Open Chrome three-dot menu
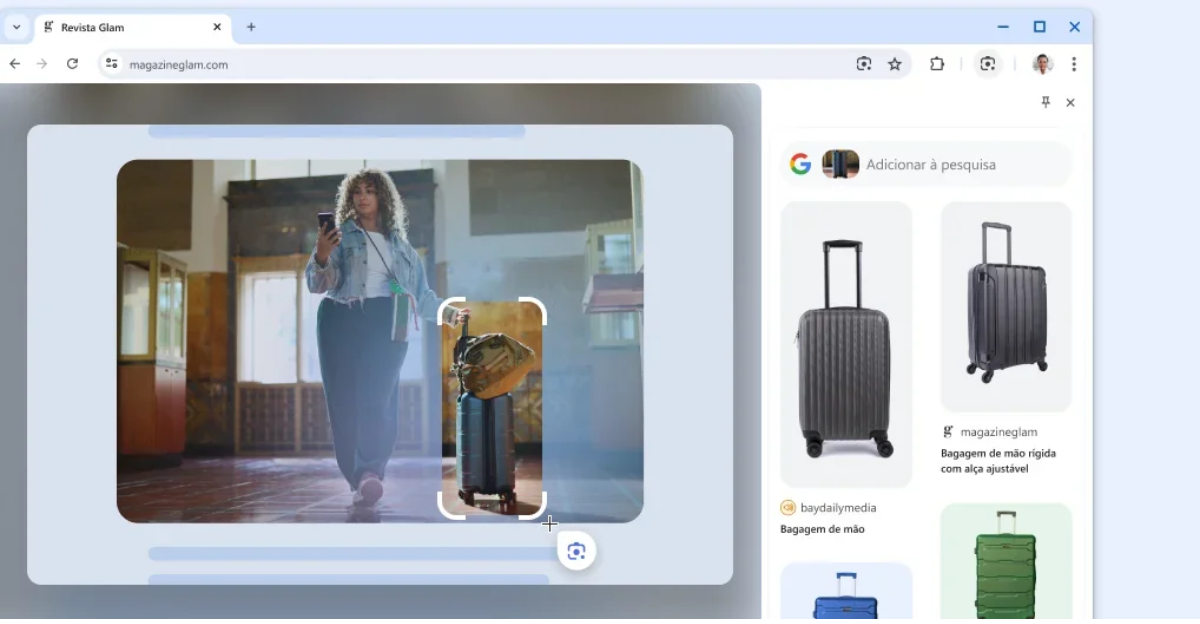The height and width of the screenshot is (624, 1200). point(1074,64)
